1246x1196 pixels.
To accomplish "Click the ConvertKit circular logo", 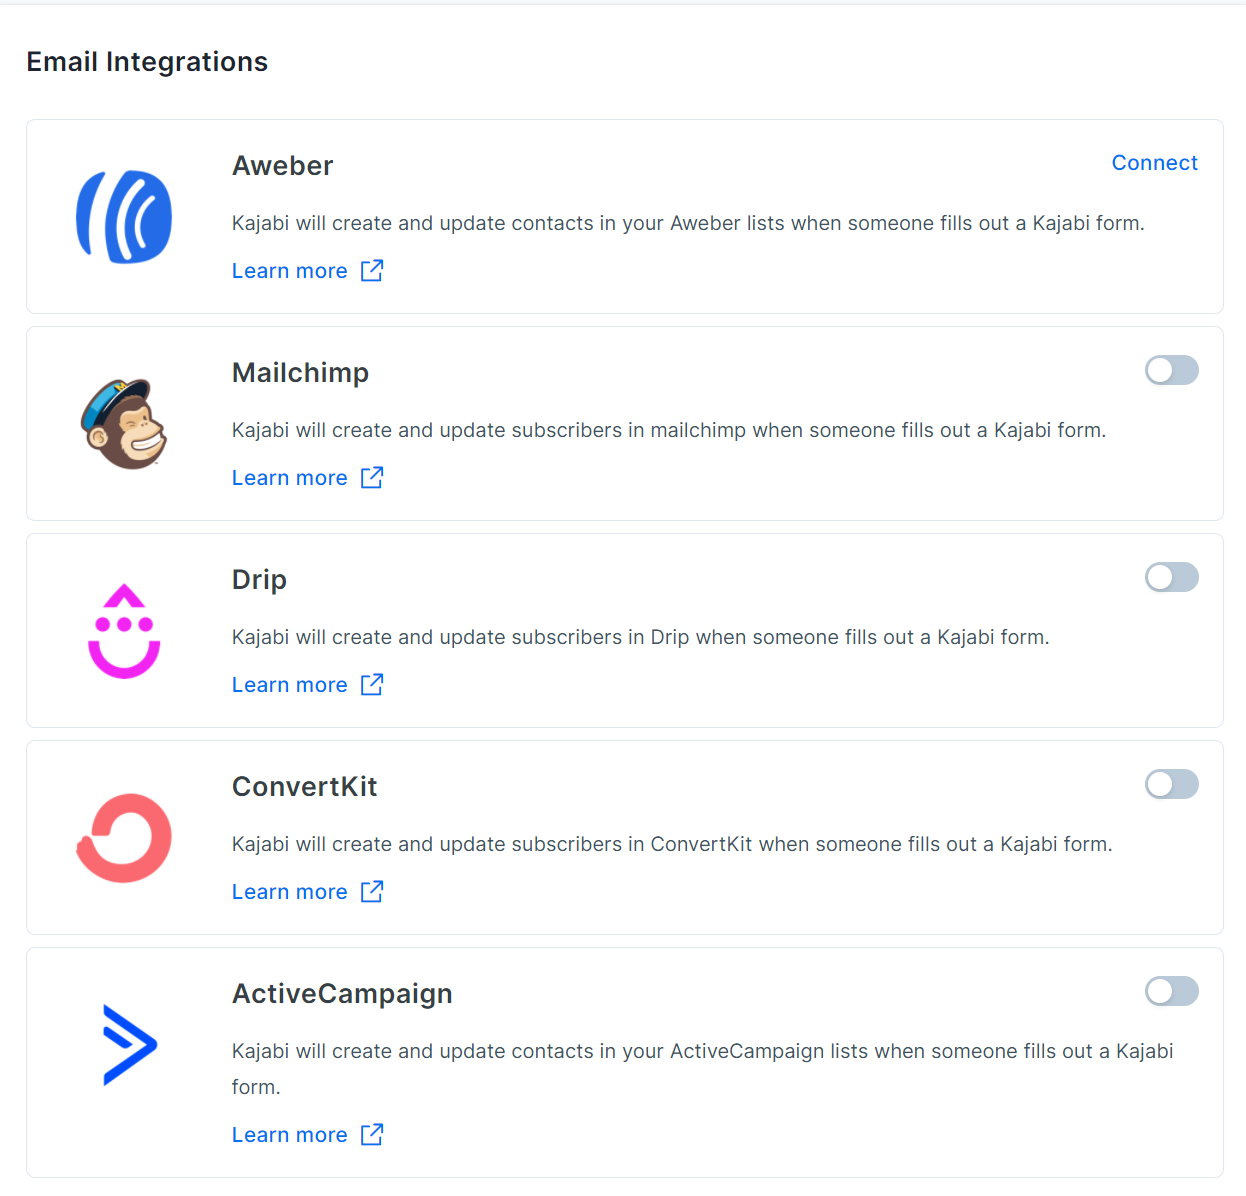I will [x=124, y=838].
